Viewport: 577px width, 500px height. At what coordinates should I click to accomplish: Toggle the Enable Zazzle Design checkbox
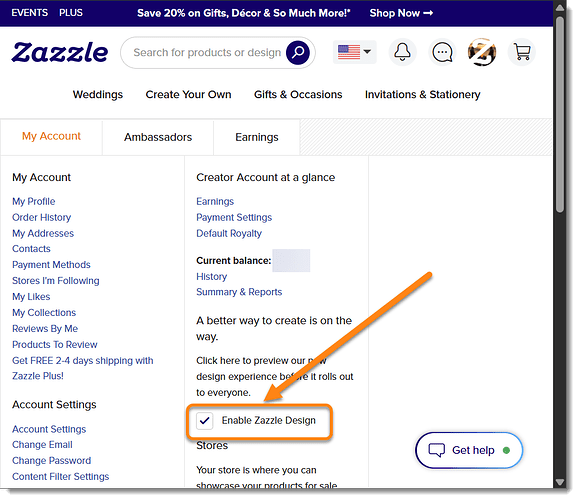point(204,421)
